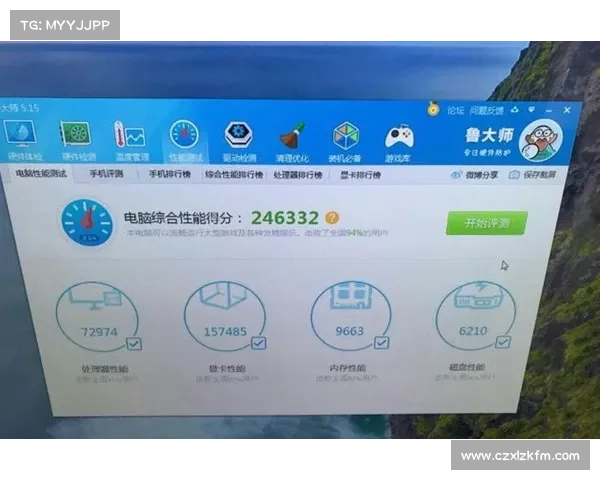Click the orange question mark beside score
Image resolution: width=600 pixels, height=480 pixels.
pyautogui.click(x=332, y=218)
